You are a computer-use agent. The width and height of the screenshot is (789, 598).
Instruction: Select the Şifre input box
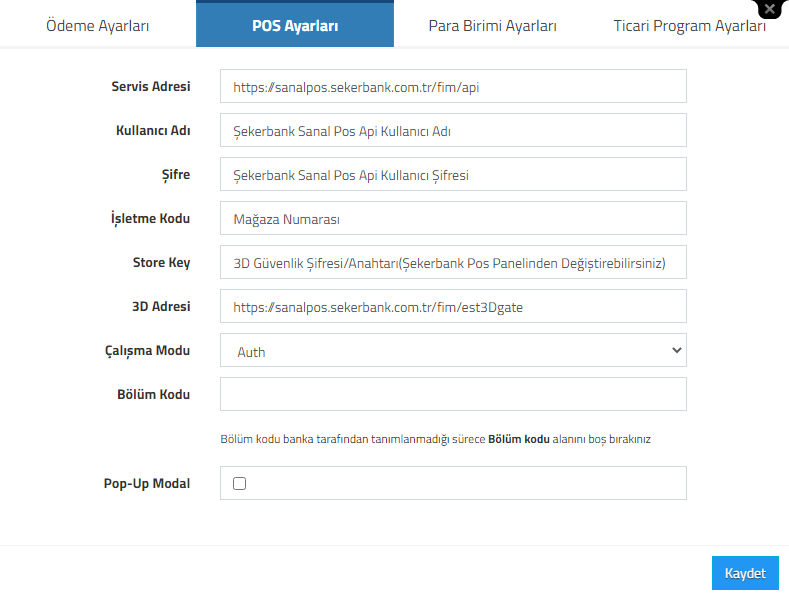[453, 174]
